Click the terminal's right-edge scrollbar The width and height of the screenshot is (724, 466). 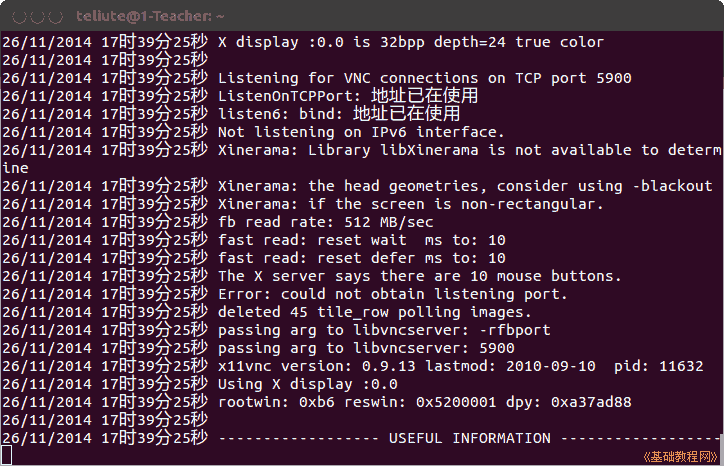pos(721,448)
